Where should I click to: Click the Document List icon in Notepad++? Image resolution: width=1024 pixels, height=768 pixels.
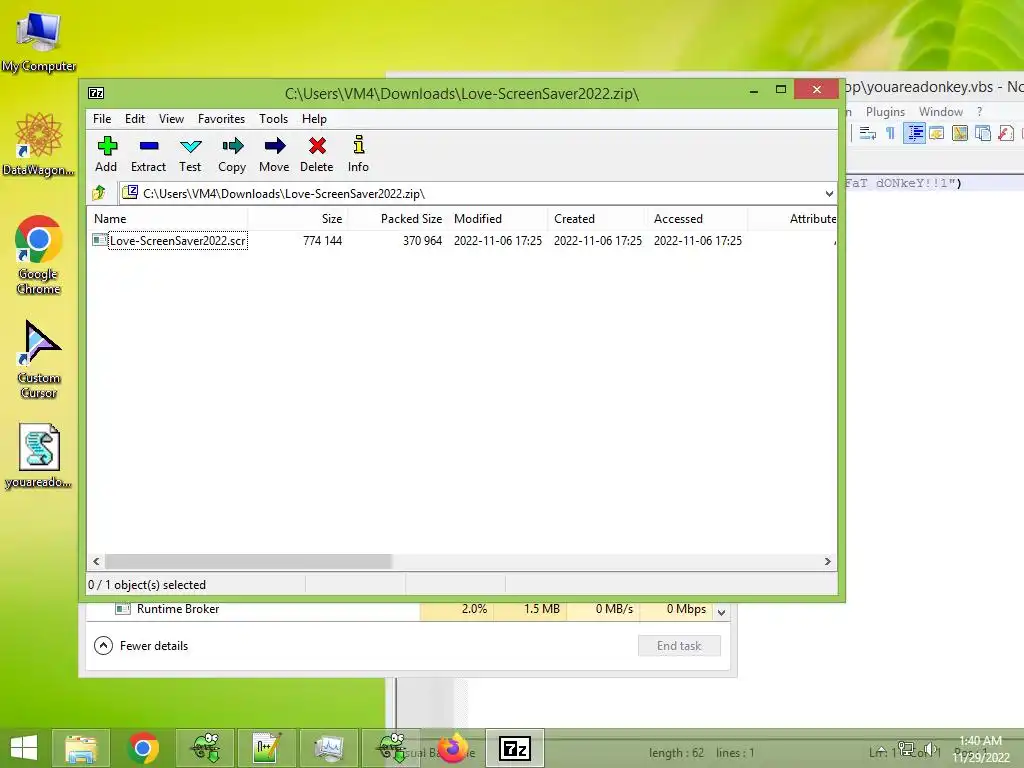point(983,133)
